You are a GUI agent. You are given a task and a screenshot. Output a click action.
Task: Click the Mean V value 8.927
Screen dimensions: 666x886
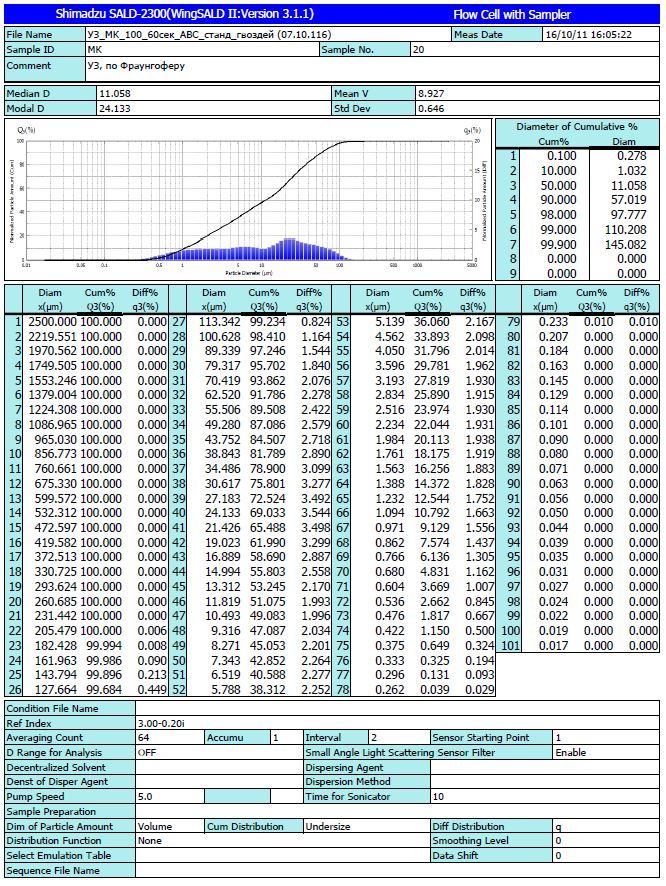pos(431,94)
